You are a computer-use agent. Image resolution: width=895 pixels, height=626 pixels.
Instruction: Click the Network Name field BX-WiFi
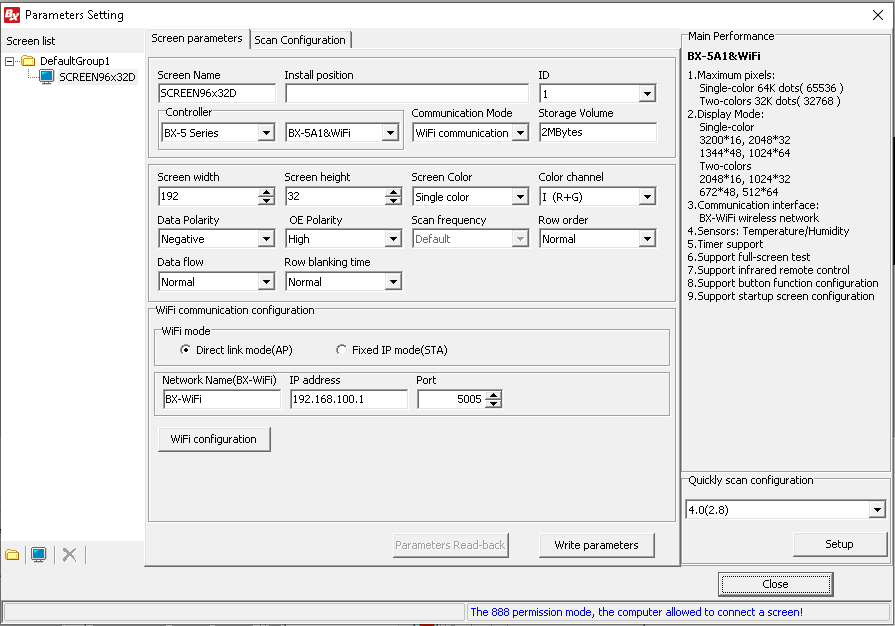221,399
